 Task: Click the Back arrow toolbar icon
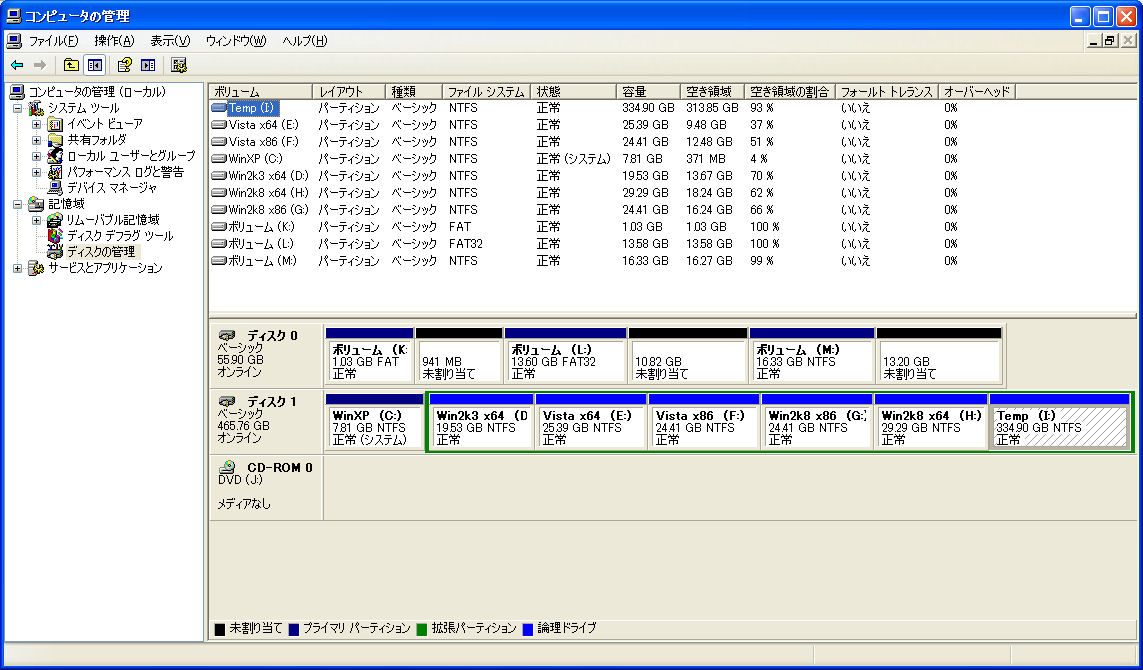(17, 65)
